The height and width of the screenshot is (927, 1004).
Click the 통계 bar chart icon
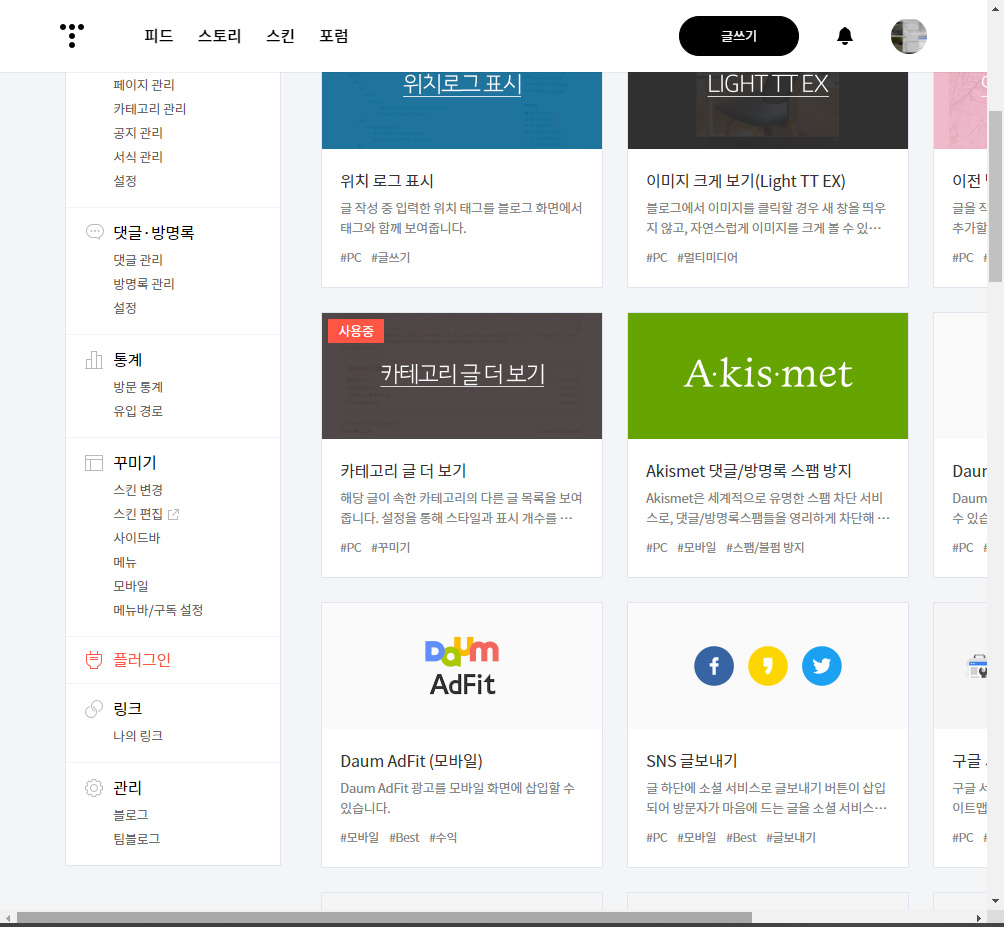coord(94,360)
